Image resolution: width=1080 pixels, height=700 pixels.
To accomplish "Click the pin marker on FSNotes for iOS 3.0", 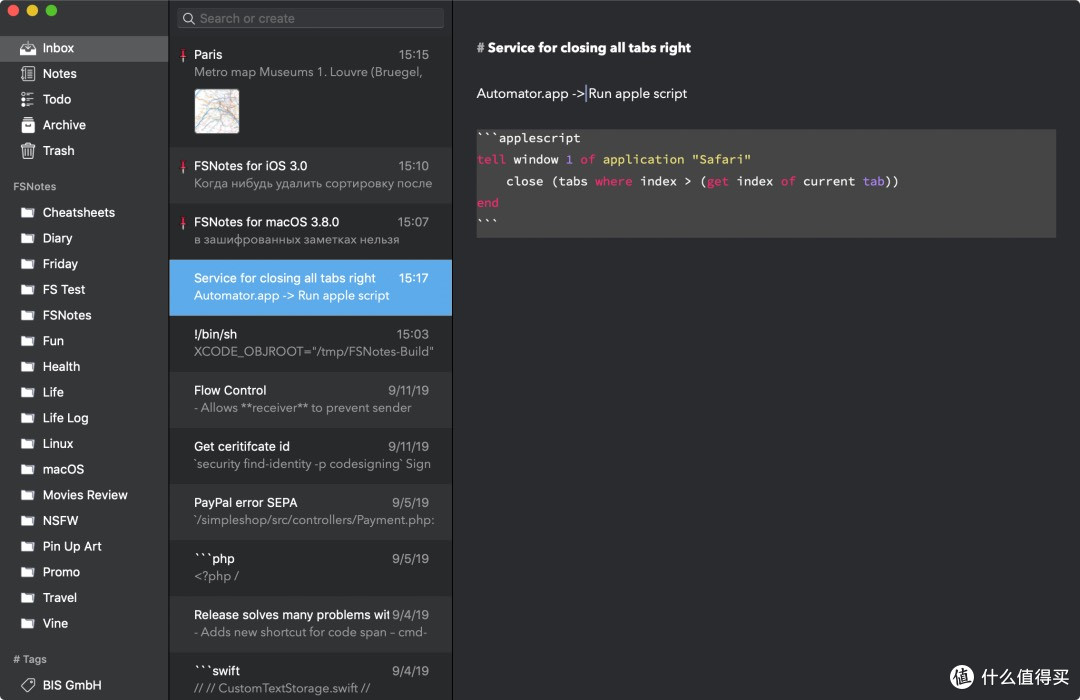I will (183, 167).
